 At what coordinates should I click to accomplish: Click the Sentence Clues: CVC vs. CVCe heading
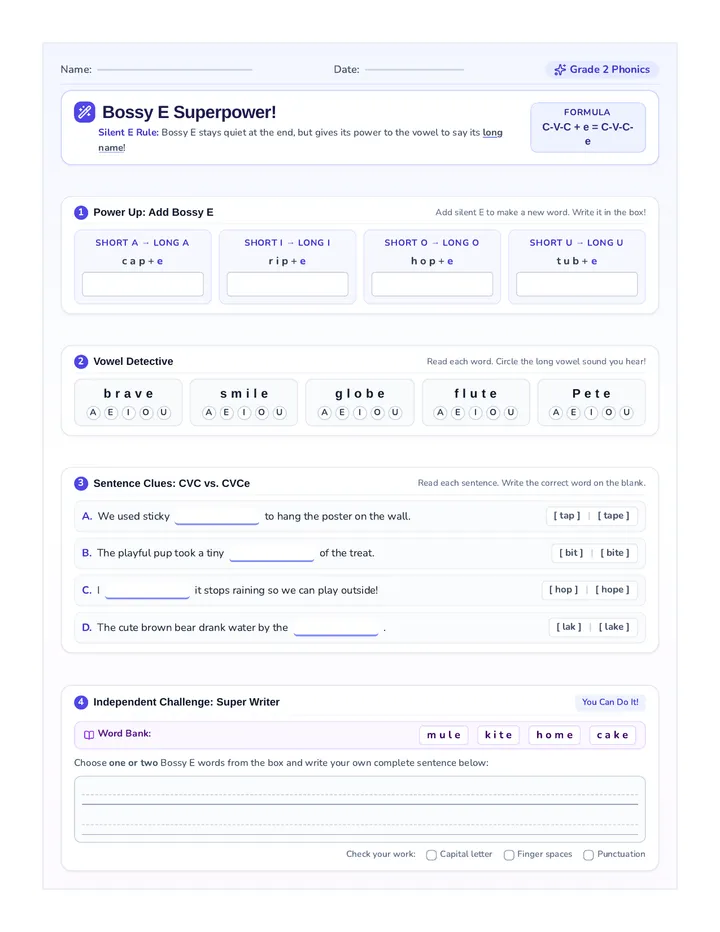coord(171,483)
